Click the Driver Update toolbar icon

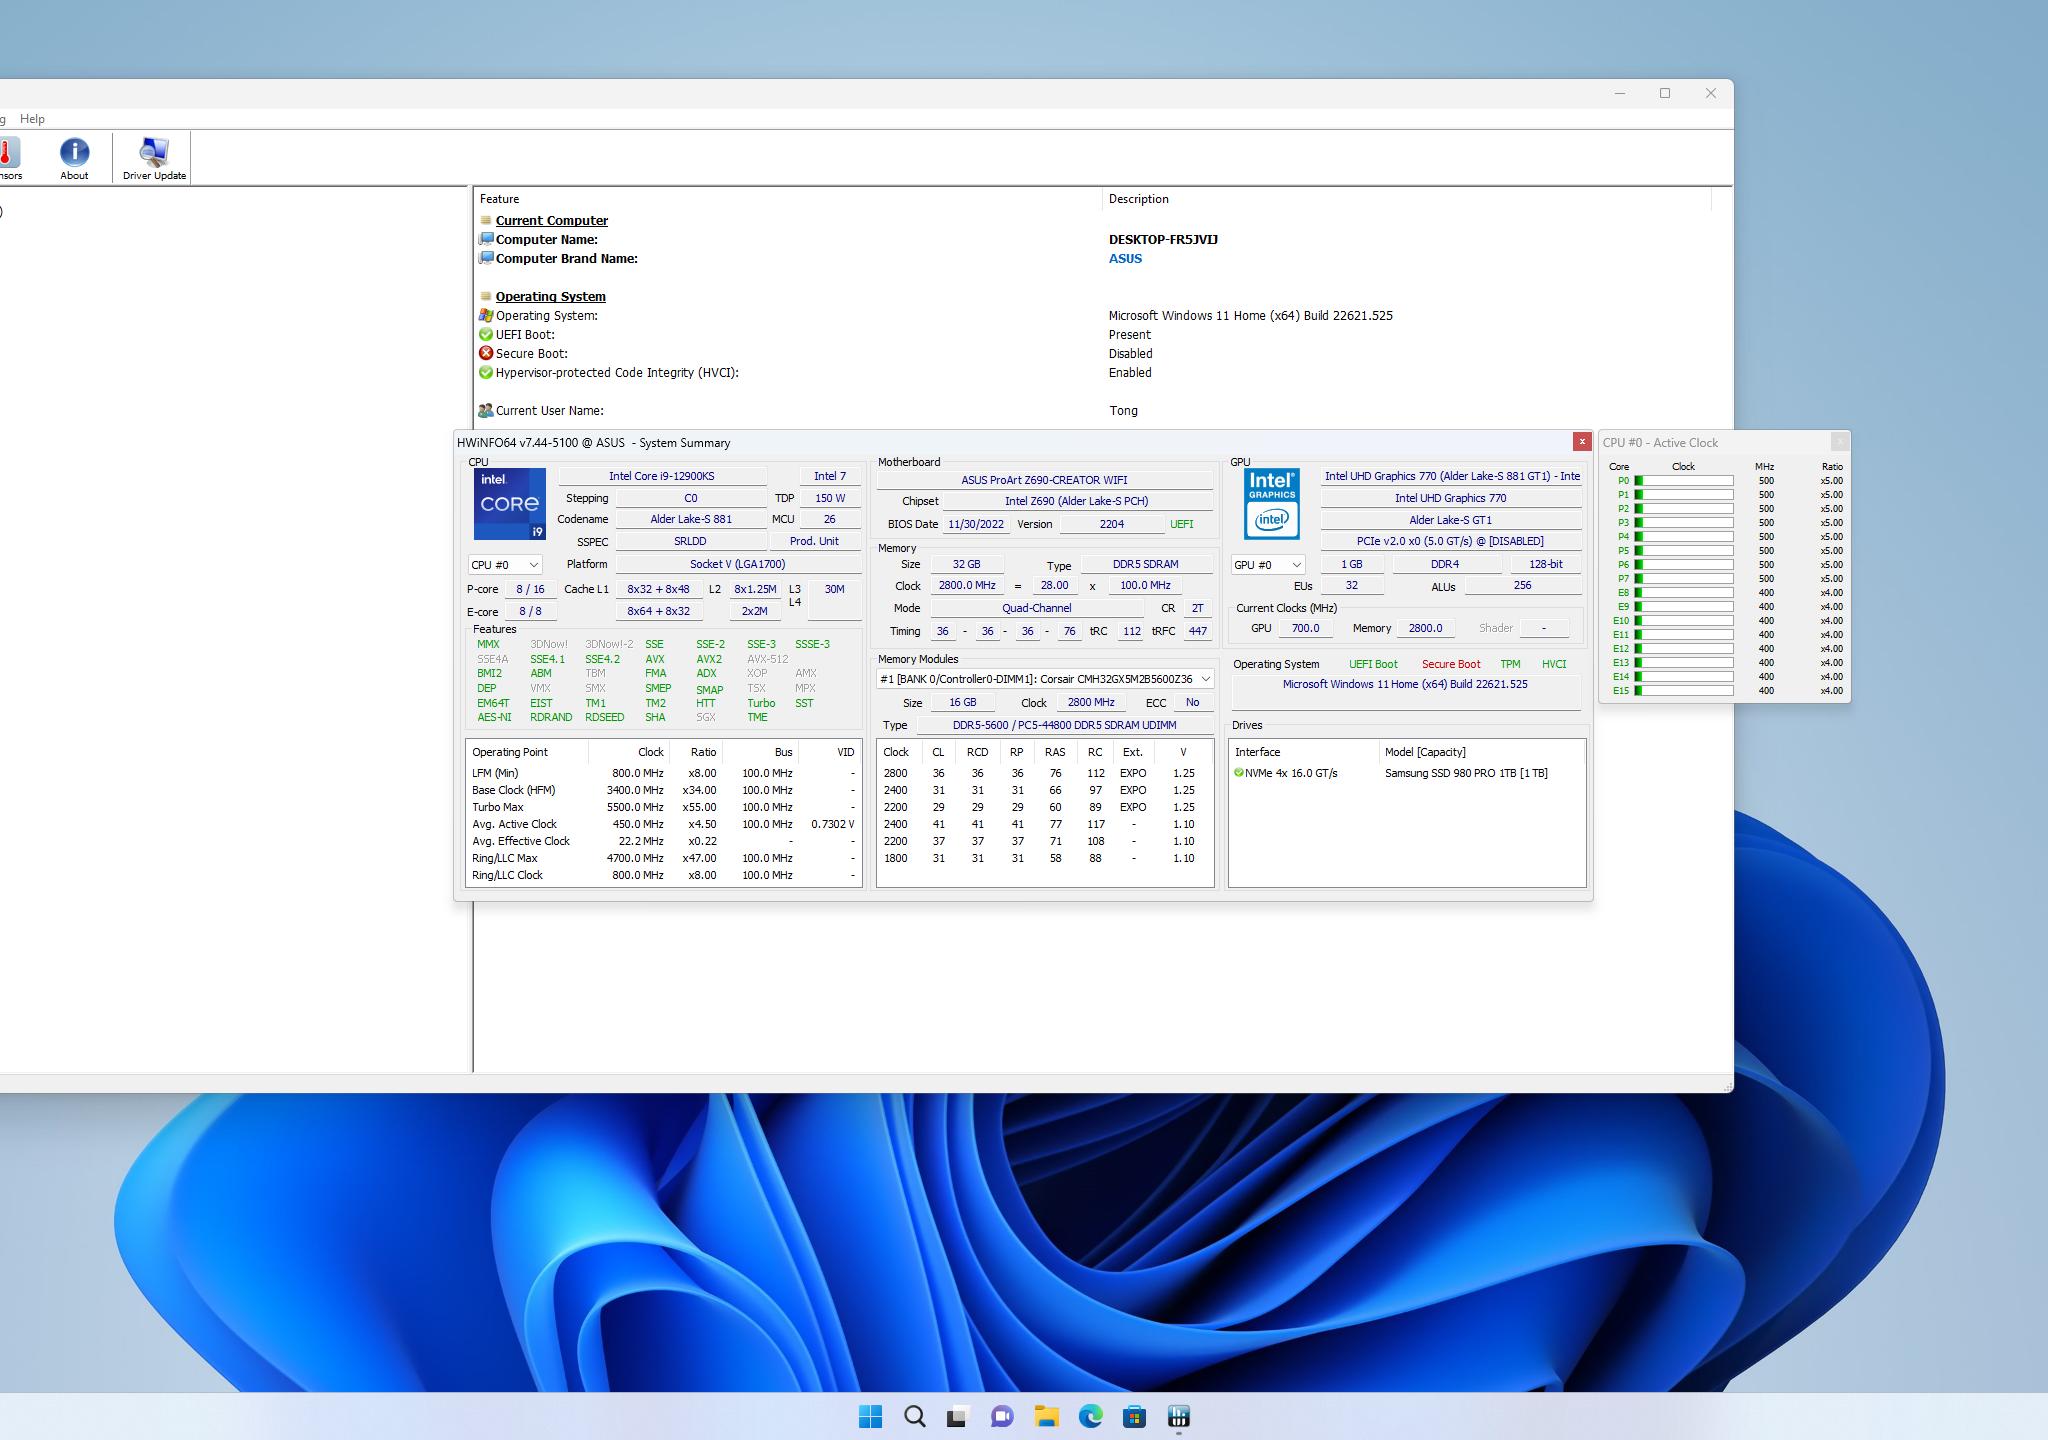[154, 158]
